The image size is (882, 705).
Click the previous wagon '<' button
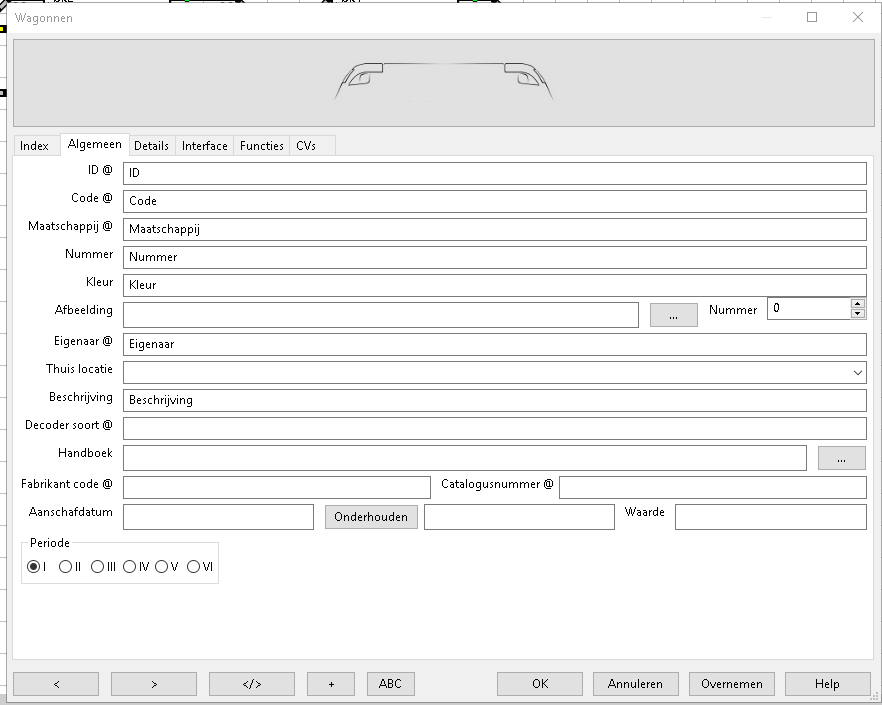(x=56, y=684)
